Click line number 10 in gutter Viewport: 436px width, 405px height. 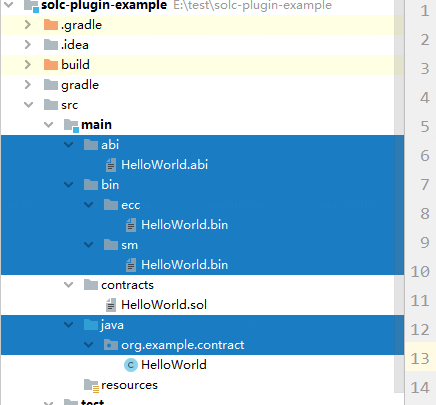(420, 272)
